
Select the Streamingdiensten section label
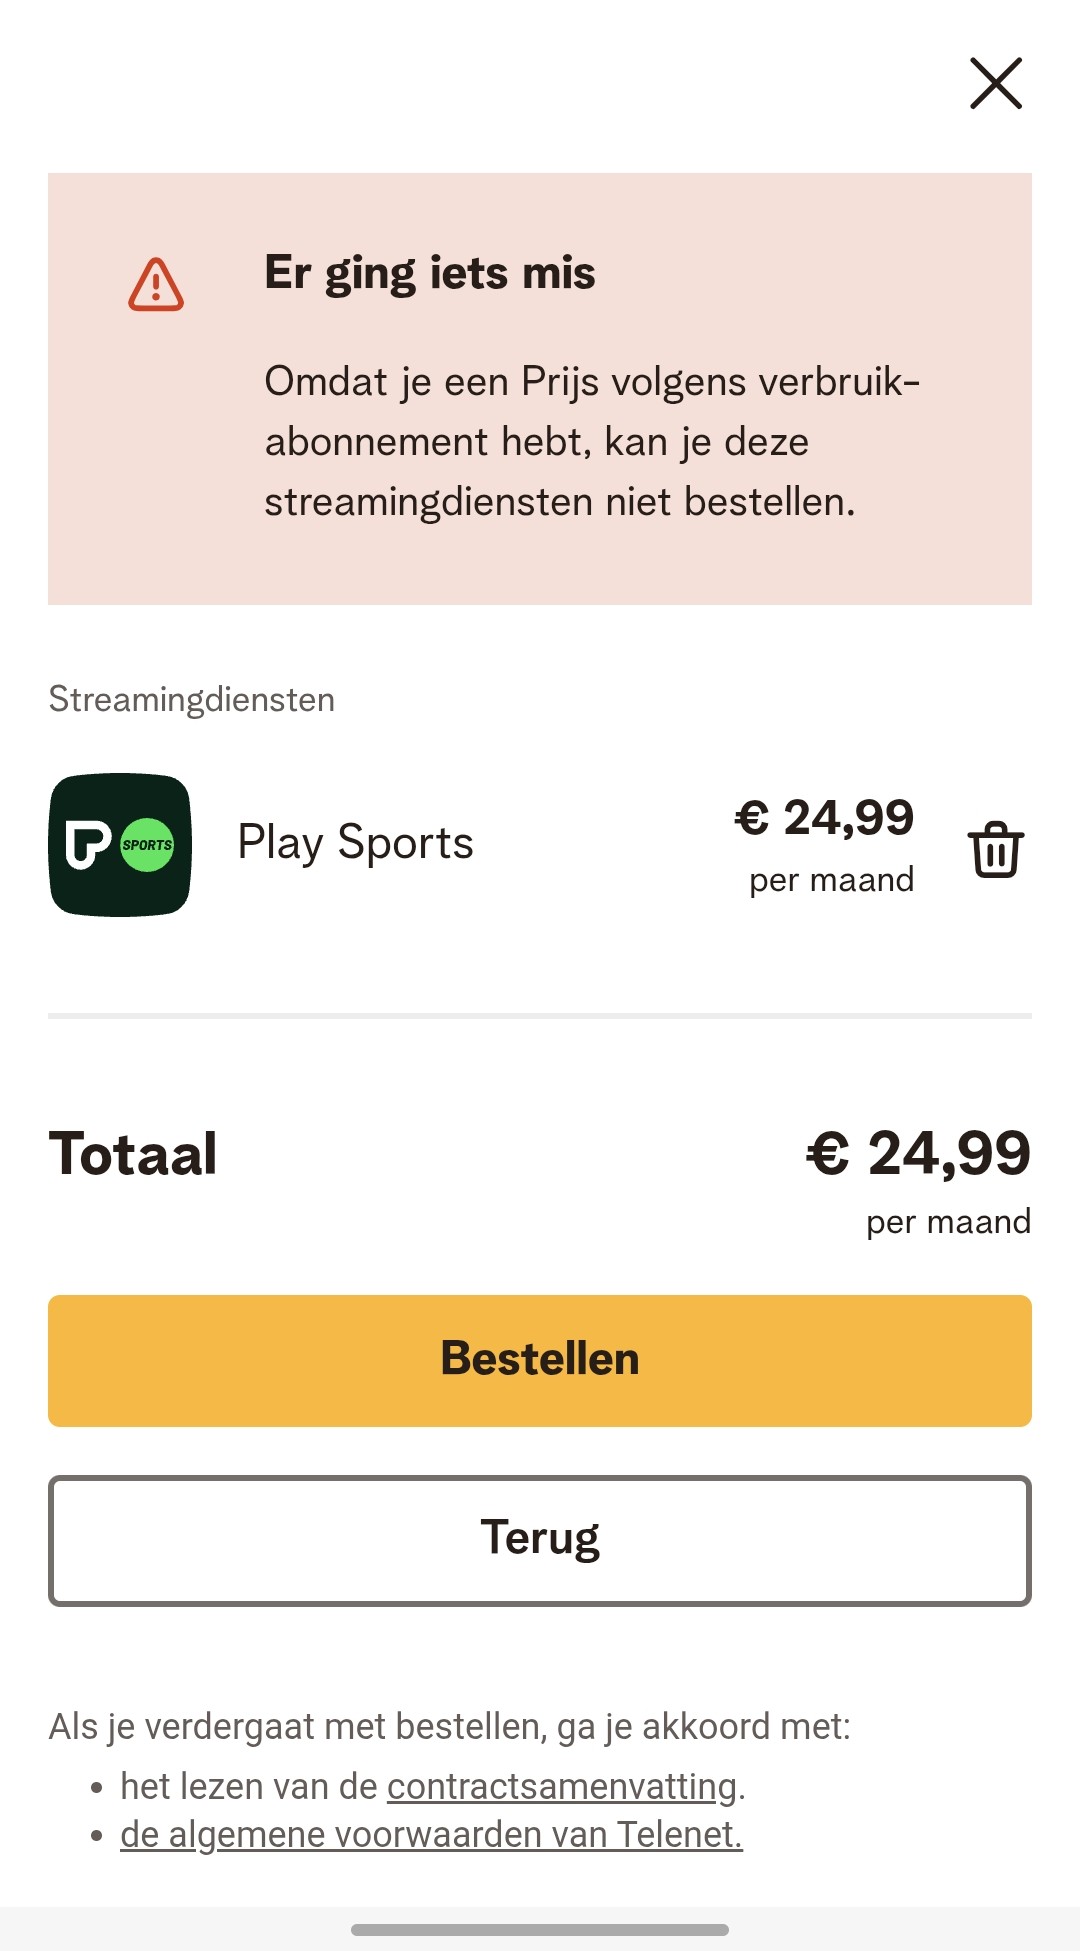click(x=191, y=700)
